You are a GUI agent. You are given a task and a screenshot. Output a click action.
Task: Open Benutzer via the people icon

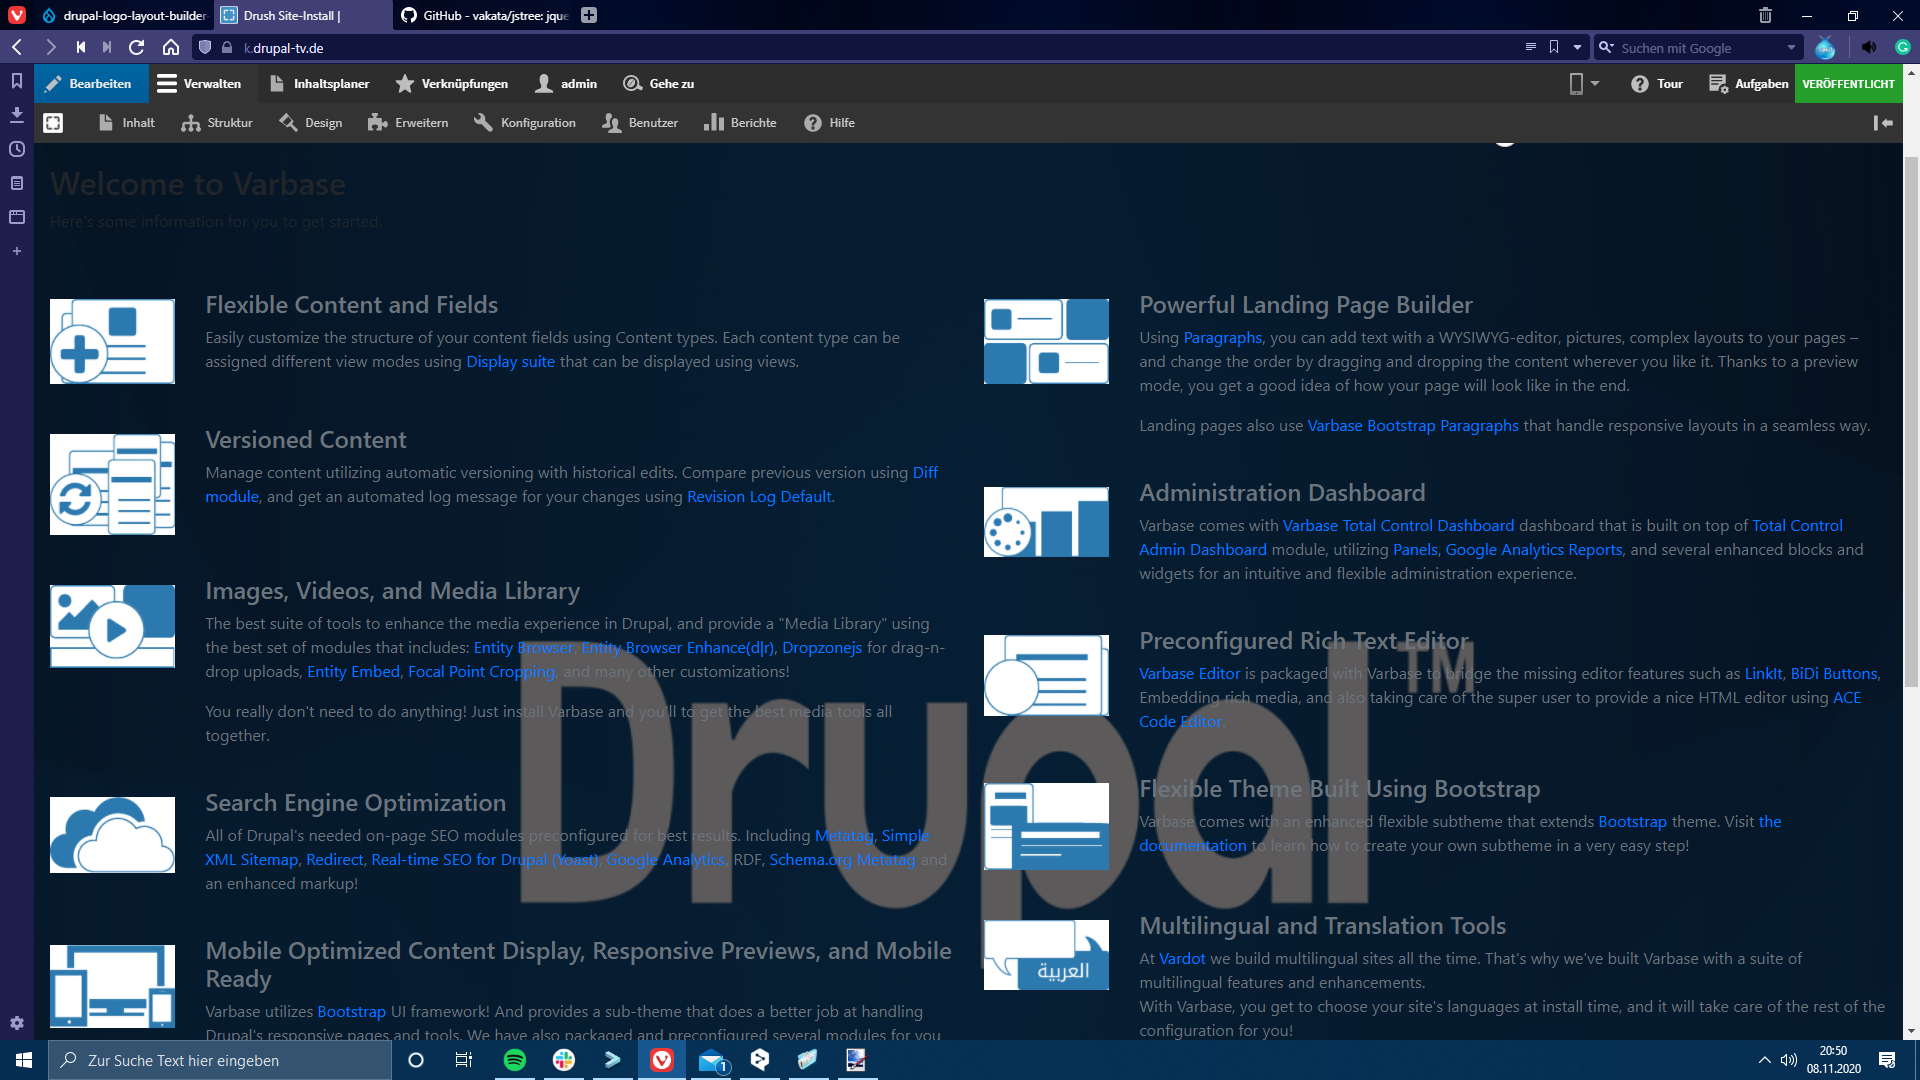640,122
